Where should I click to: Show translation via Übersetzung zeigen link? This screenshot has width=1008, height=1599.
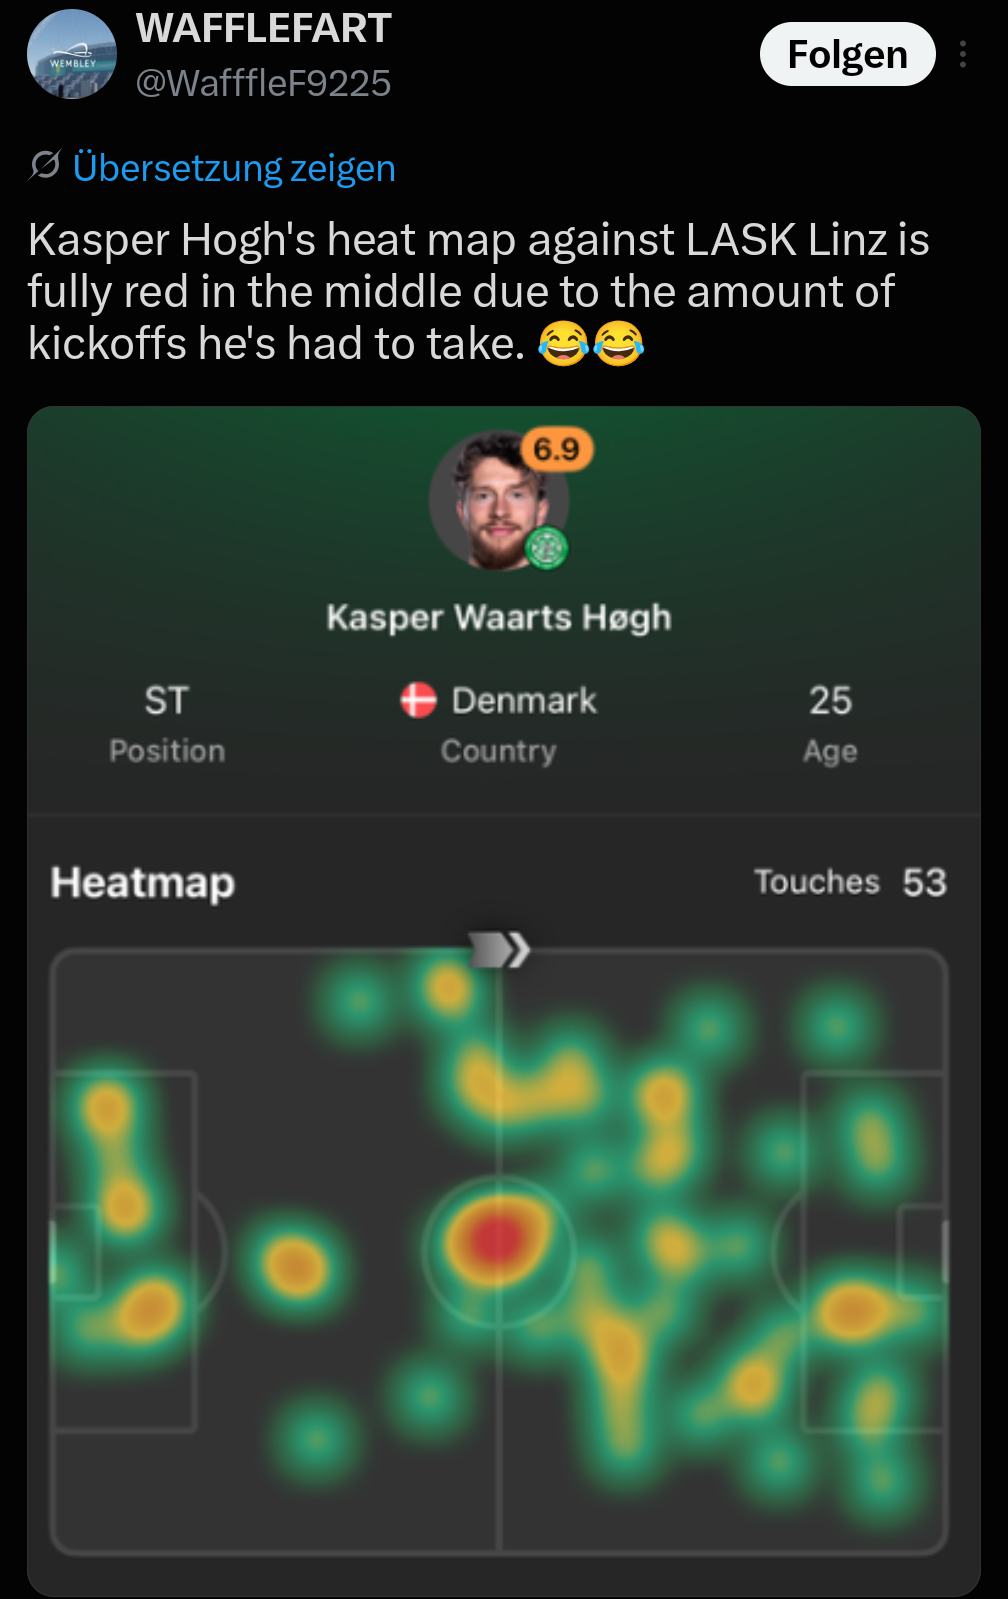[234, 167]
